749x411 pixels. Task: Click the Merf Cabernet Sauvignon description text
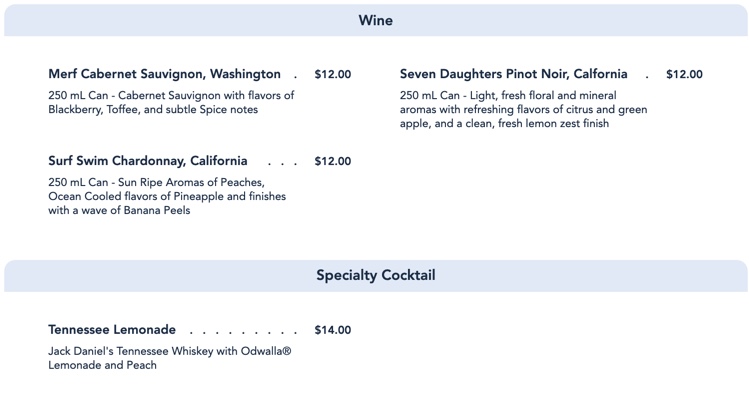coord(171,103)
